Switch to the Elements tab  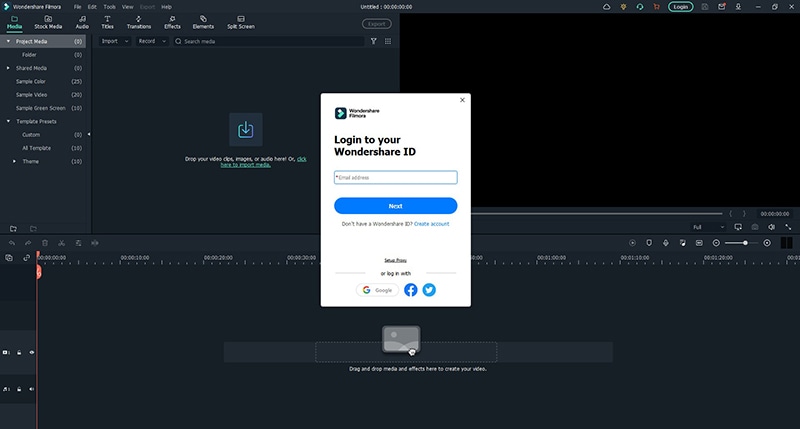point(203,22)
